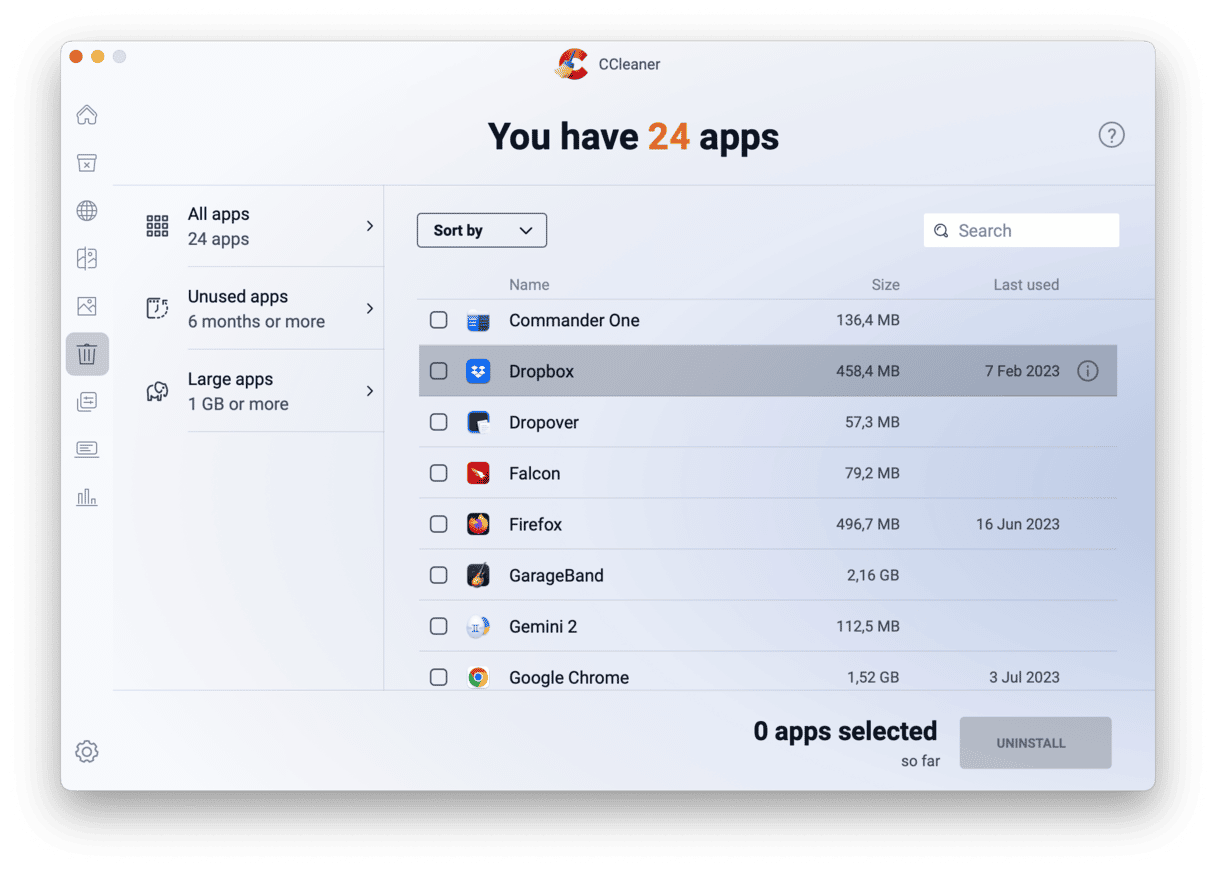1216x871 pixels.
Task: Click the Dropbox app icon
Action: tap(478, 371)
